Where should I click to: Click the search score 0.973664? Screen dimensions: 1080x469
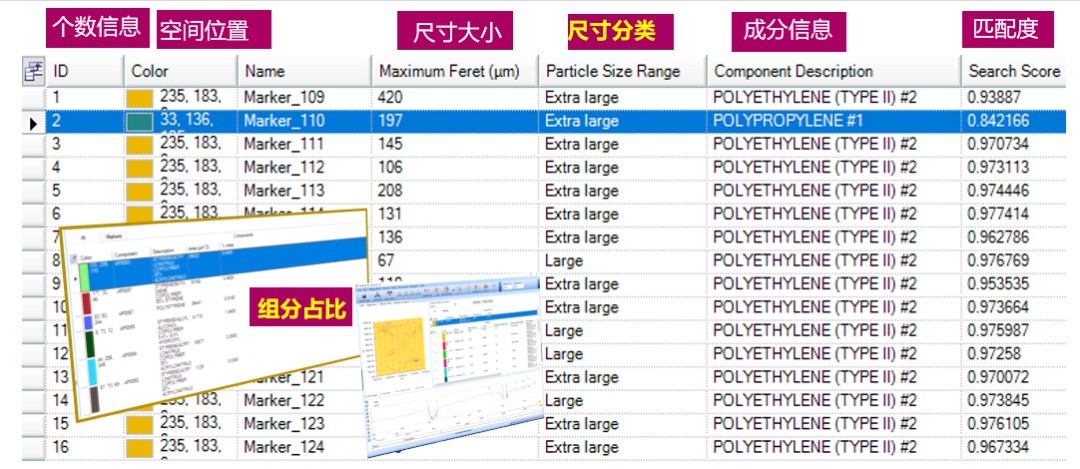click(999, 308)
